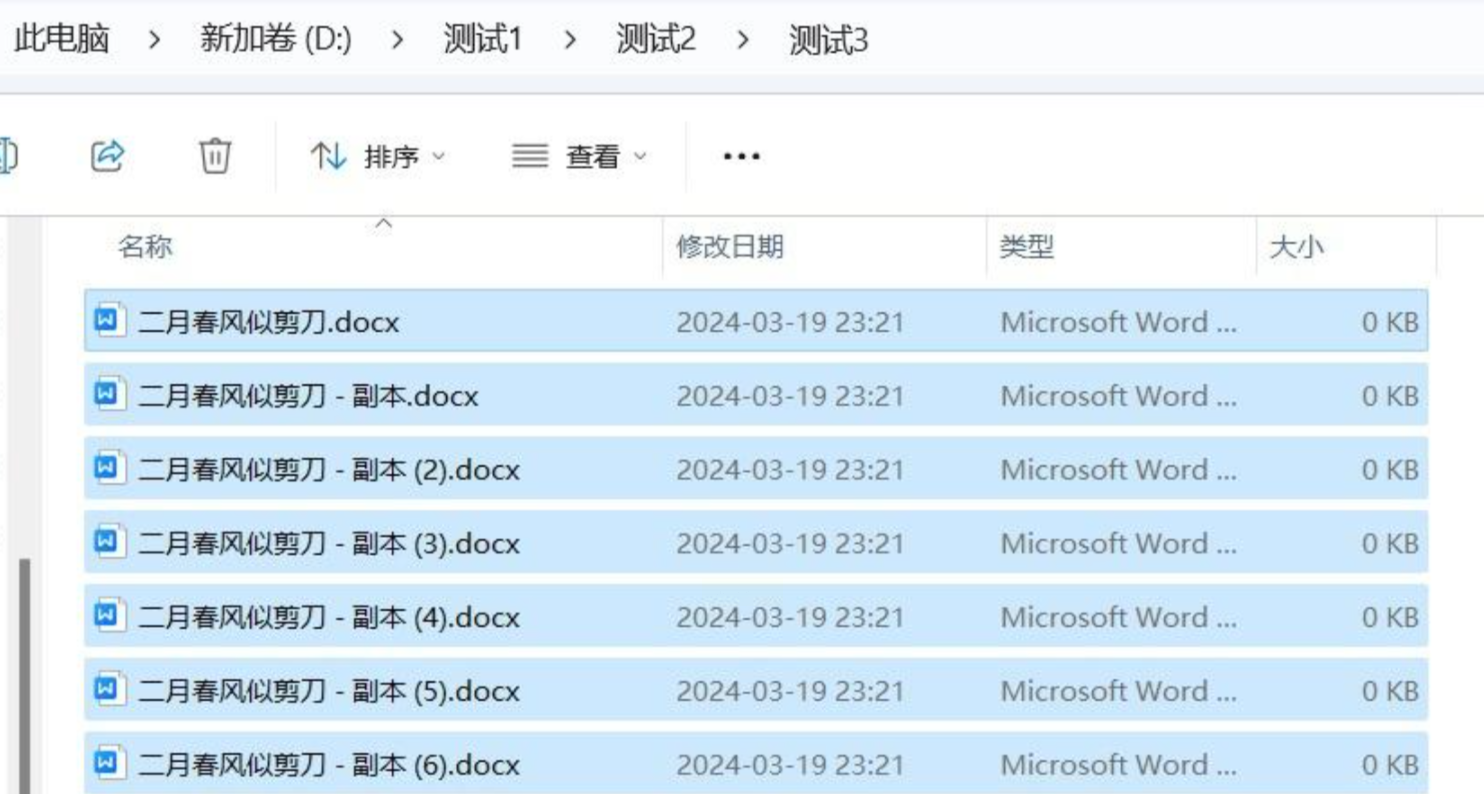Click the Delete trash bin icon
This screenshot has height=794, width=1484.
coord(215,156)
